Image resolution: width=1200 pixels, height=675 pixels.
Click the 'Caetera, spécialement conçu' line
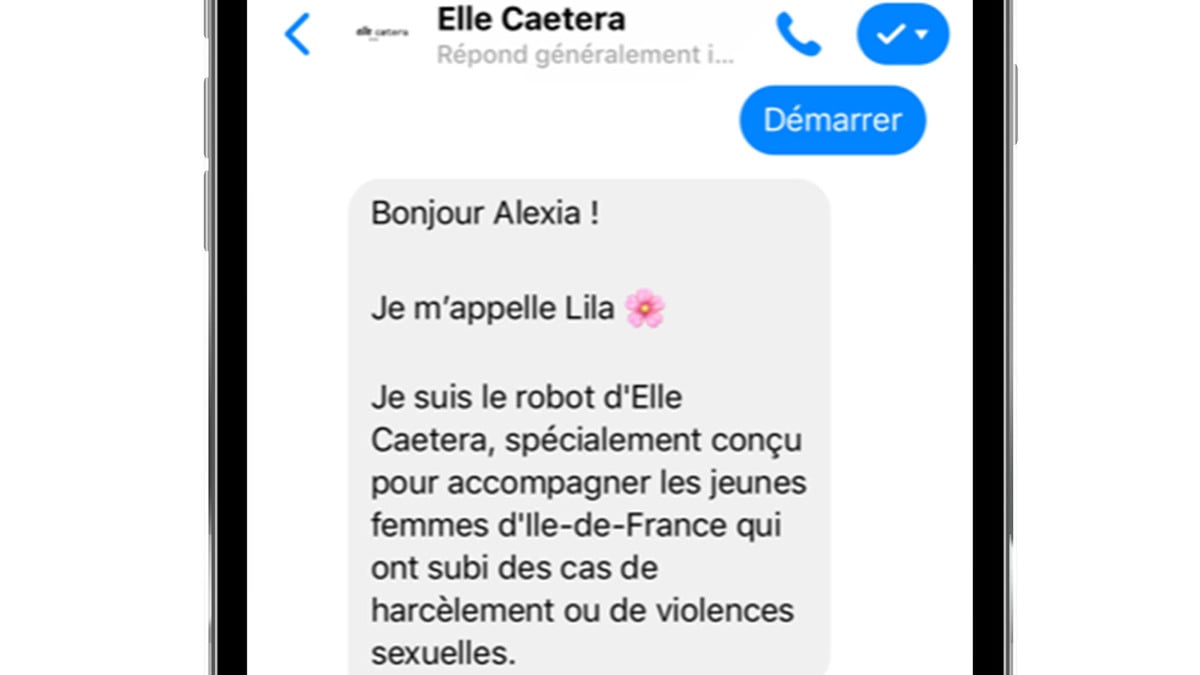tap(586, 440)
